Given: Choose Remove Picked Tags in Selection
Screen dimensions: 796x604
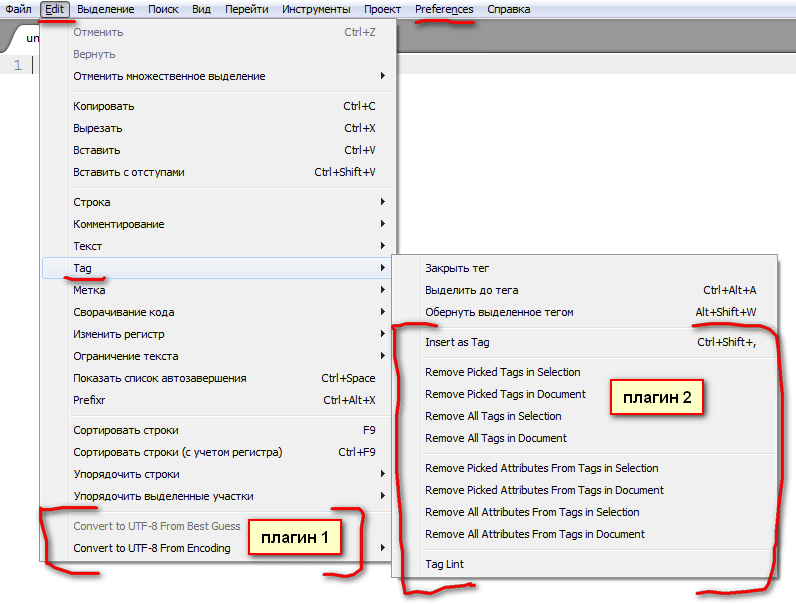Looking at the screenshot, I should [585, 372].
